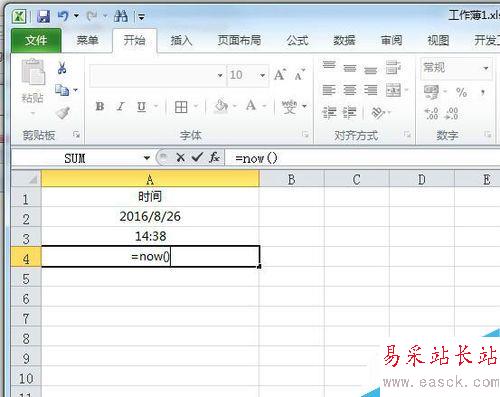Toggle Bold formatting
This screenshot has width=500, height=397.
point(100,107)
